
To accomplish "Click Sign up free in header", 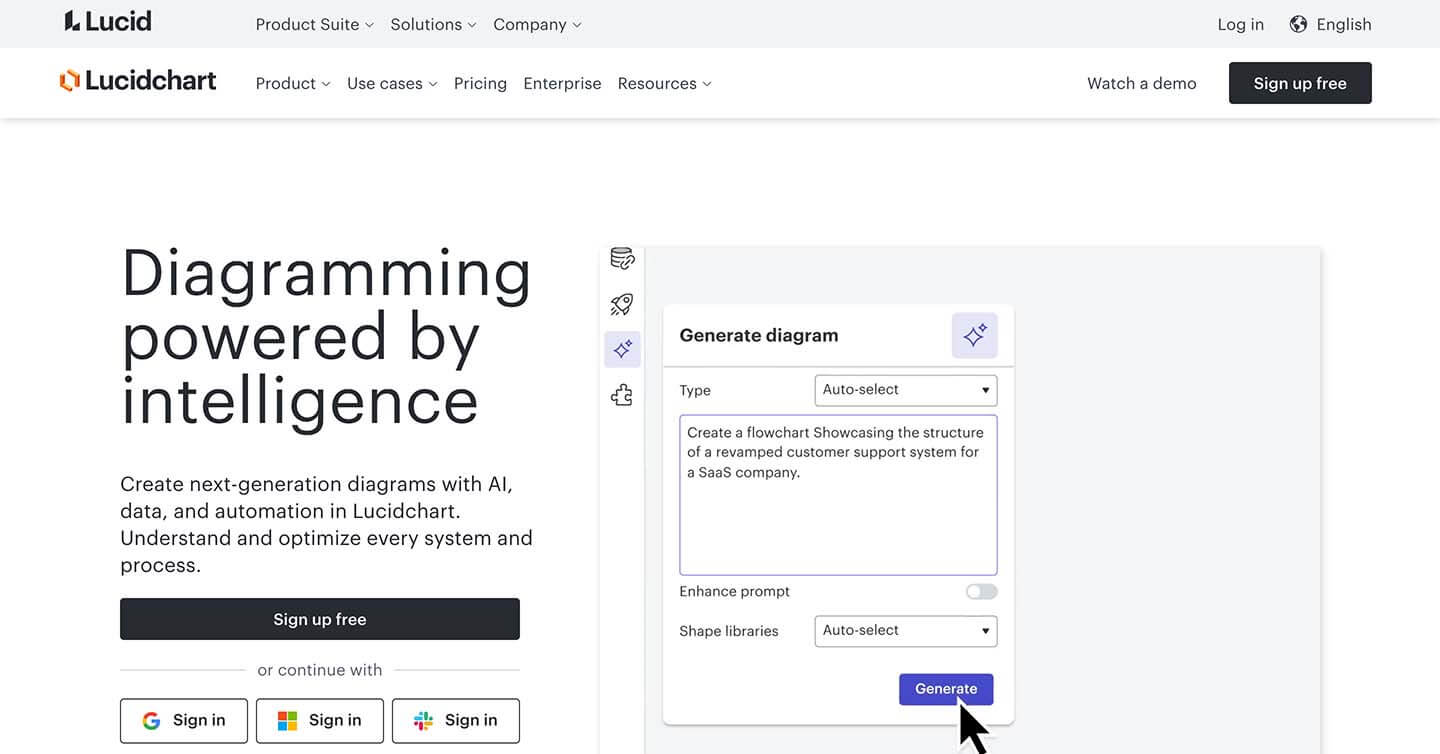I will pos(1300,83).
